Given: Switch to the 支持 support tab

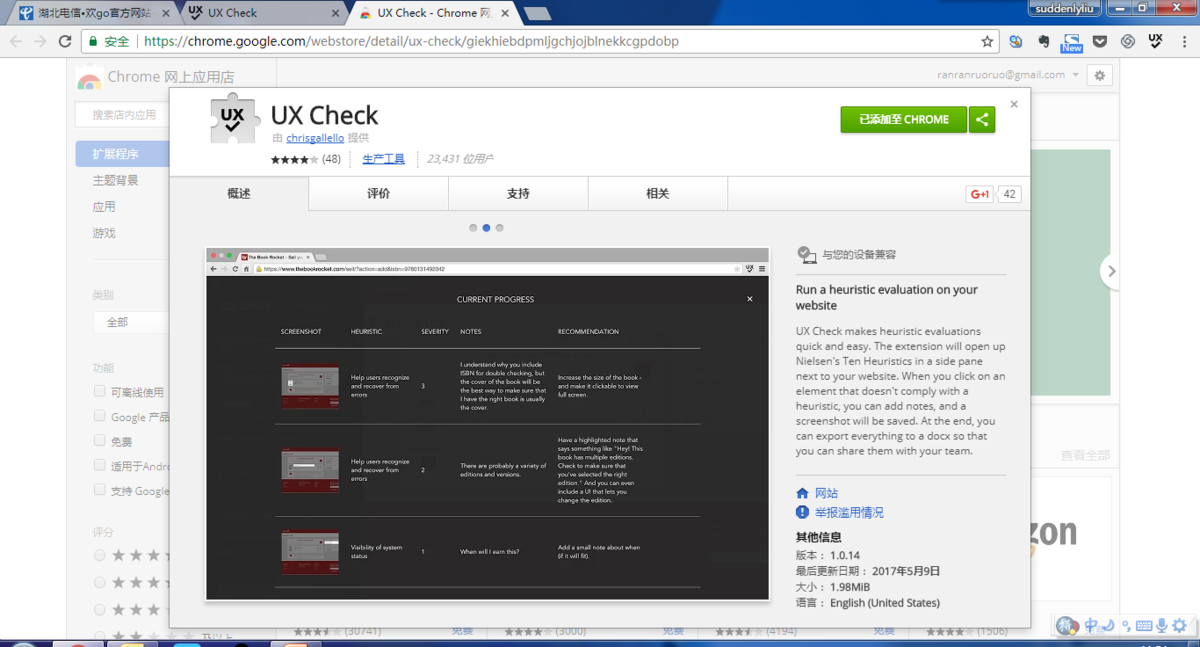Looking at the screenshot, I should coord(518,194).
